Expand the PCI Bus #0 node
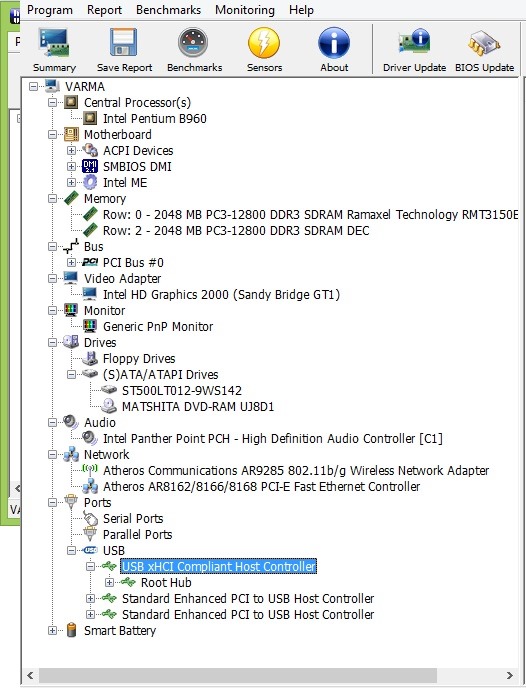This screenshot has width=526, height=688. [72, 262]
